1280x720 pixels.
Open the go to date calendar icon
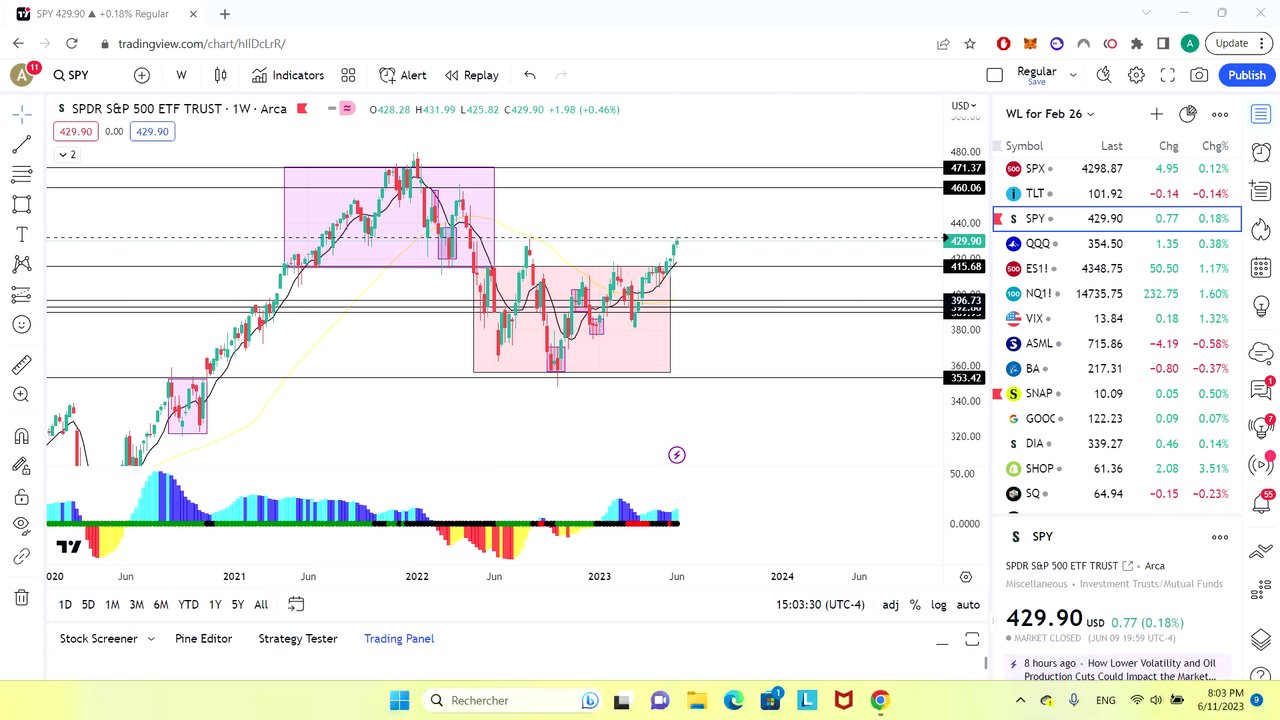tap(296, 604)
